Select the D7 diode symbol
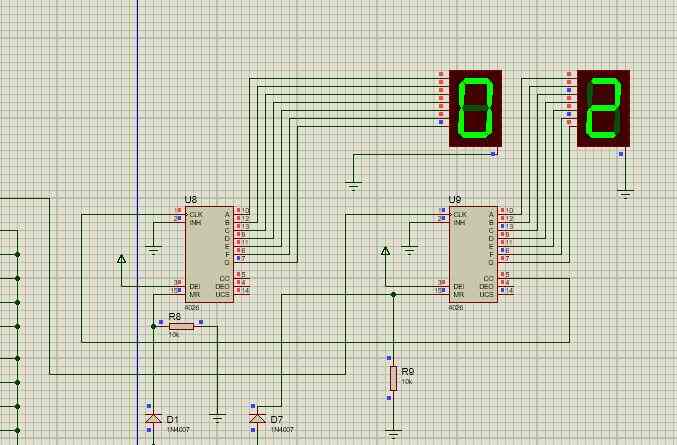 tap(257, 418)
